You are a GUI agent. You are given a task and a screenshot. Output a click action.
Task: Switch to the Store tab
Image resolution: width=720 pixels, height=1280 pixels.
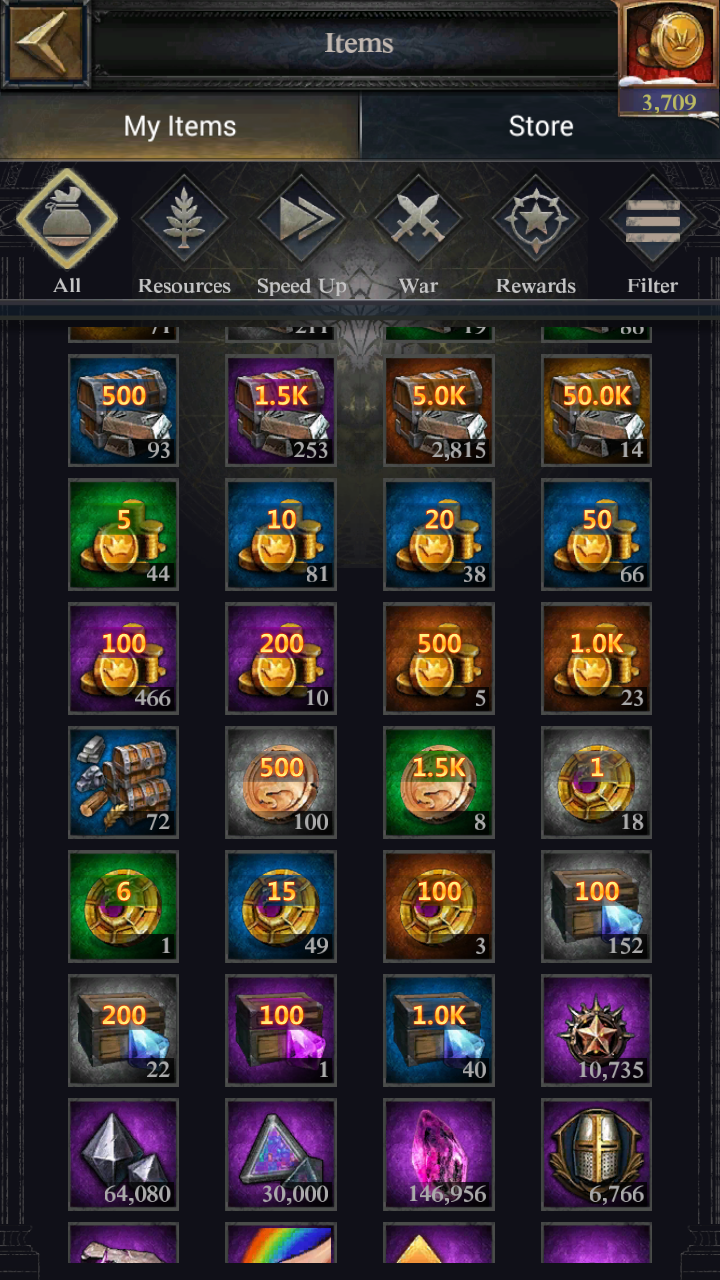(540, 127)
